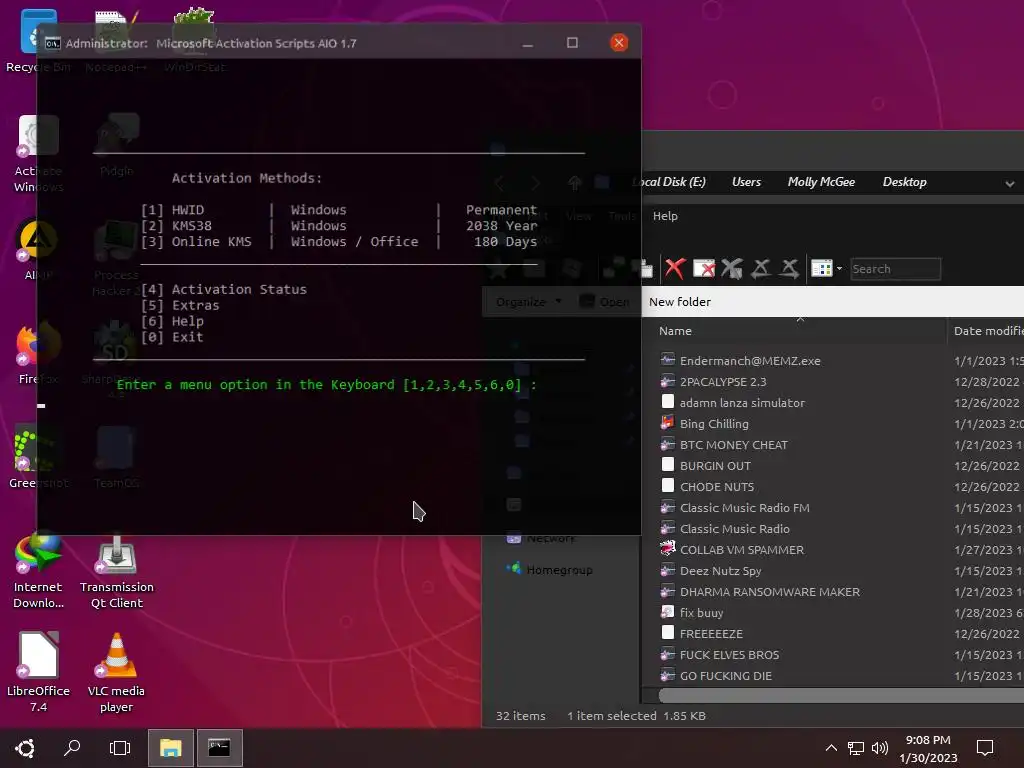The width and height of the screenshot is (1024, 768).
Task: Open the Help menu in Explorer
Action: pos(665,216)
